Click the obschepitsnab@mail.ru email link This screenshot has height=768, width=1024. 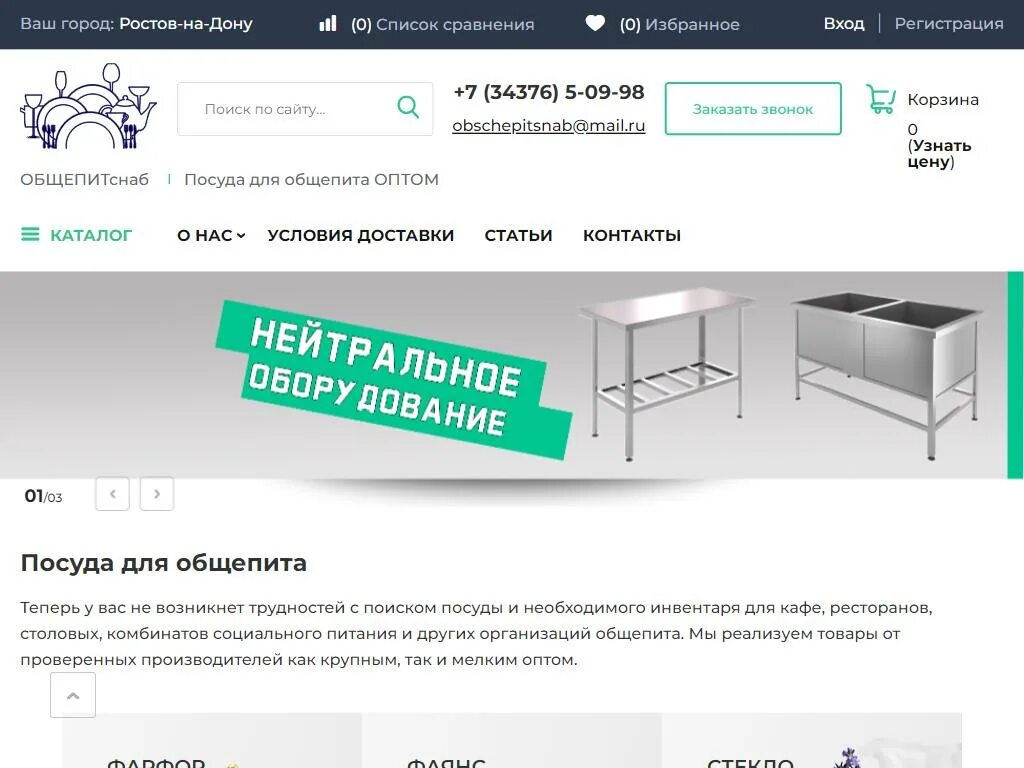[549, 125]
